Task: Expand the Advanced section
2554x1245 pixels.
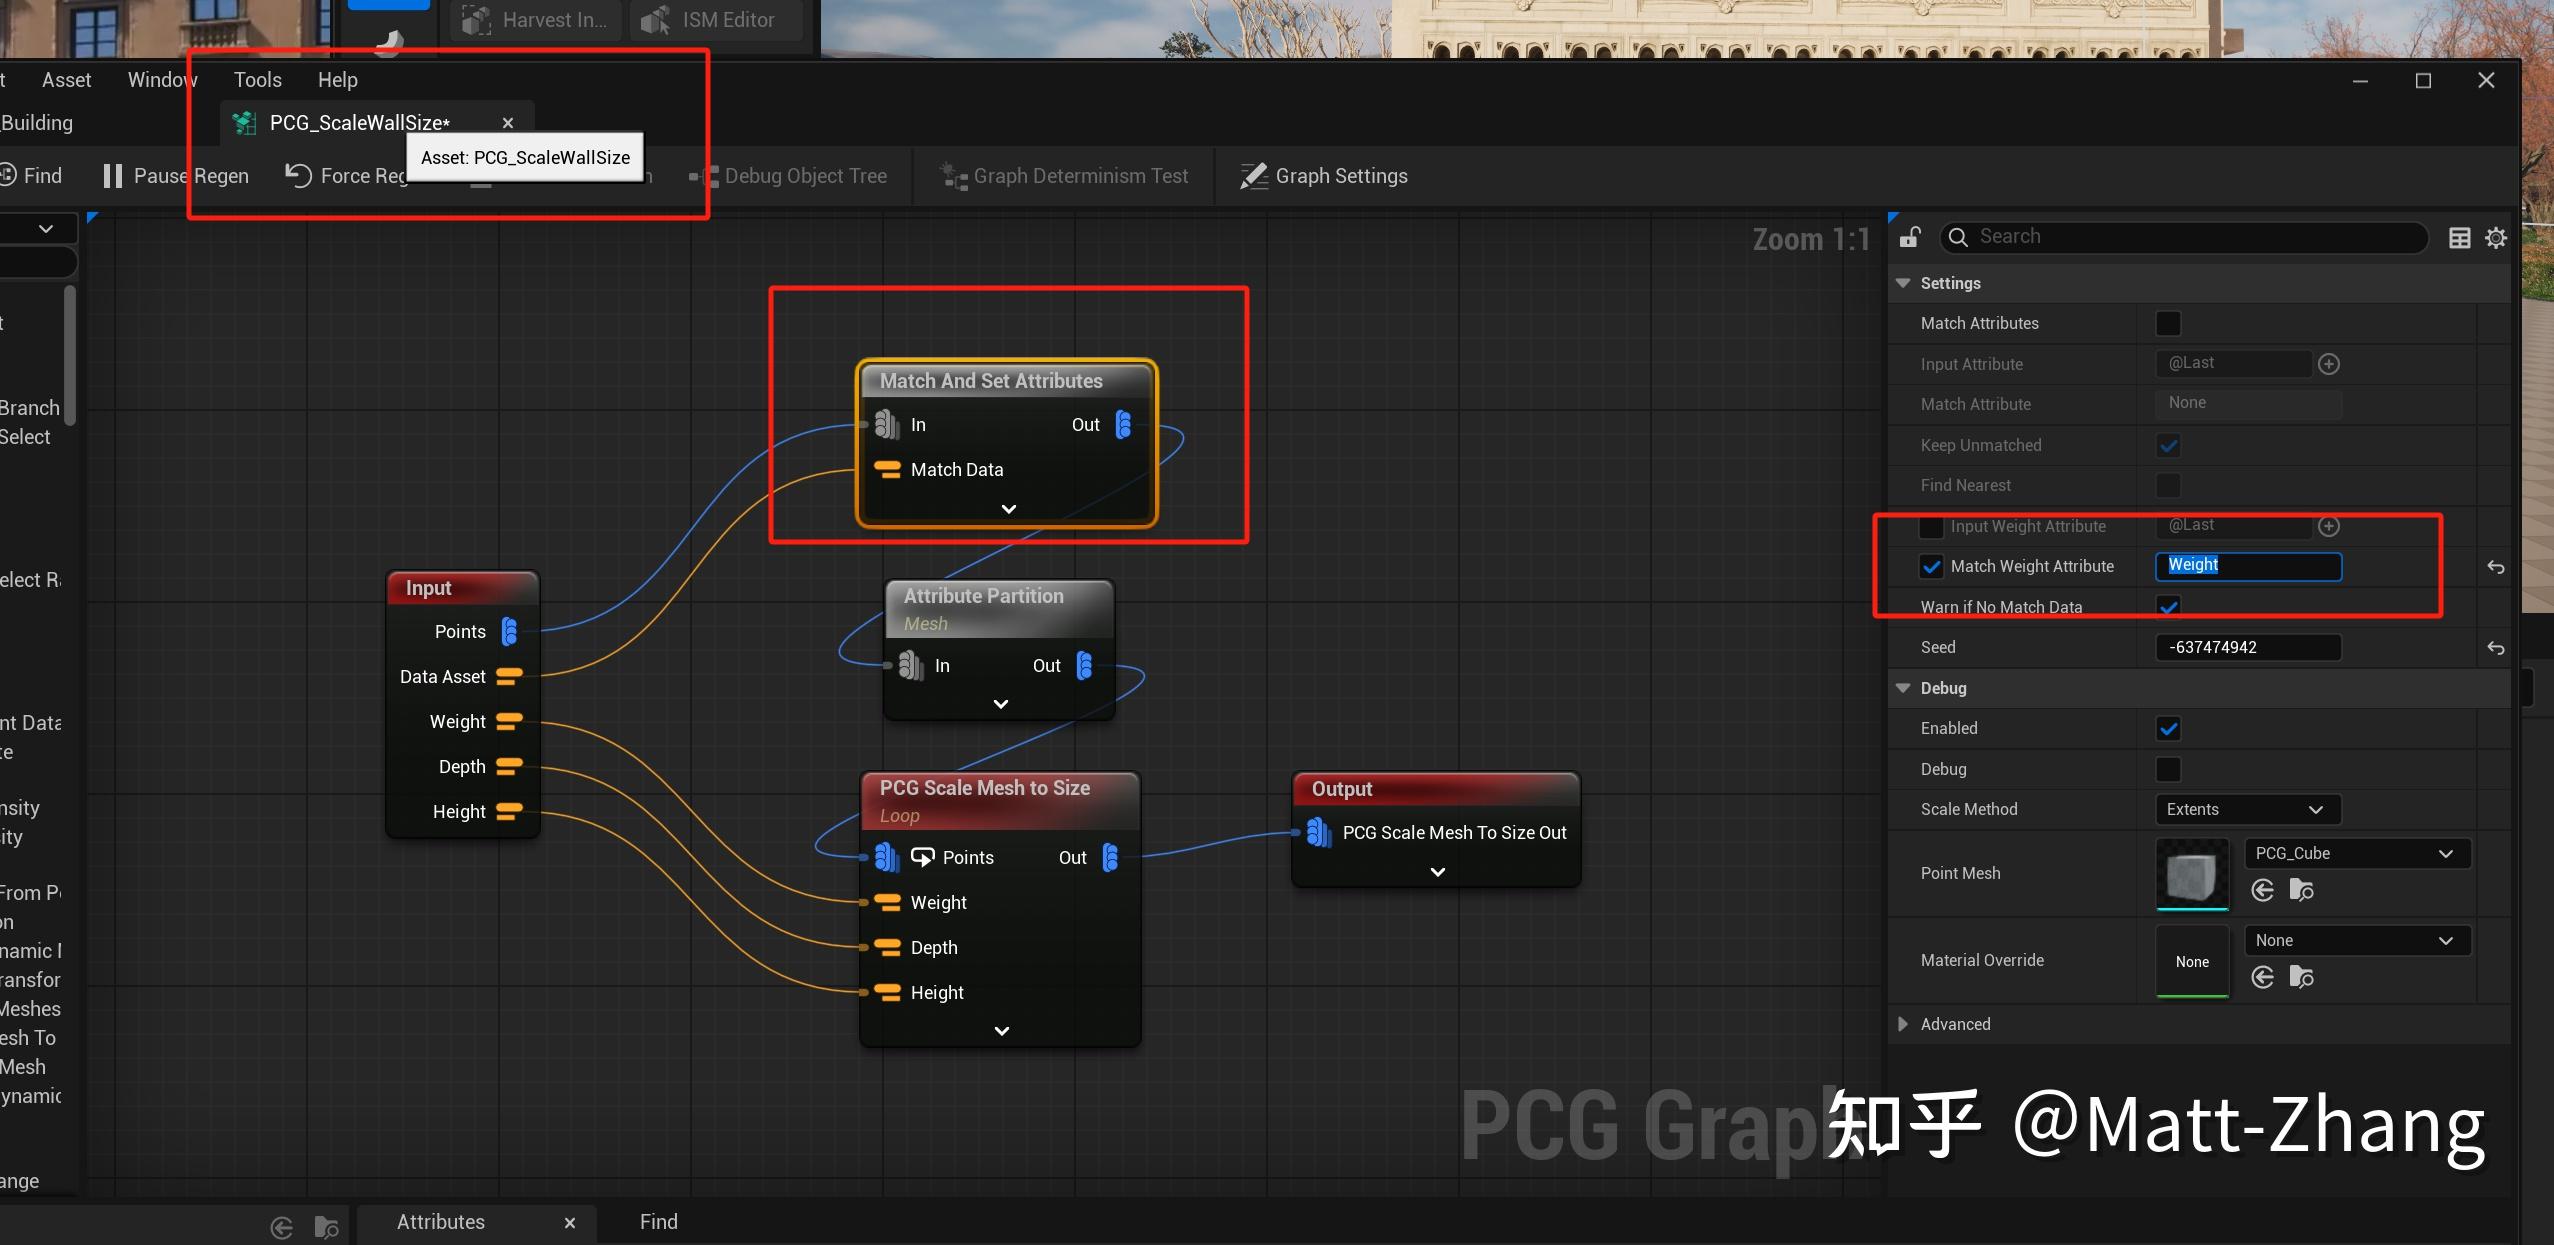Action: pyautogui.click(x=1903, y=1024)
